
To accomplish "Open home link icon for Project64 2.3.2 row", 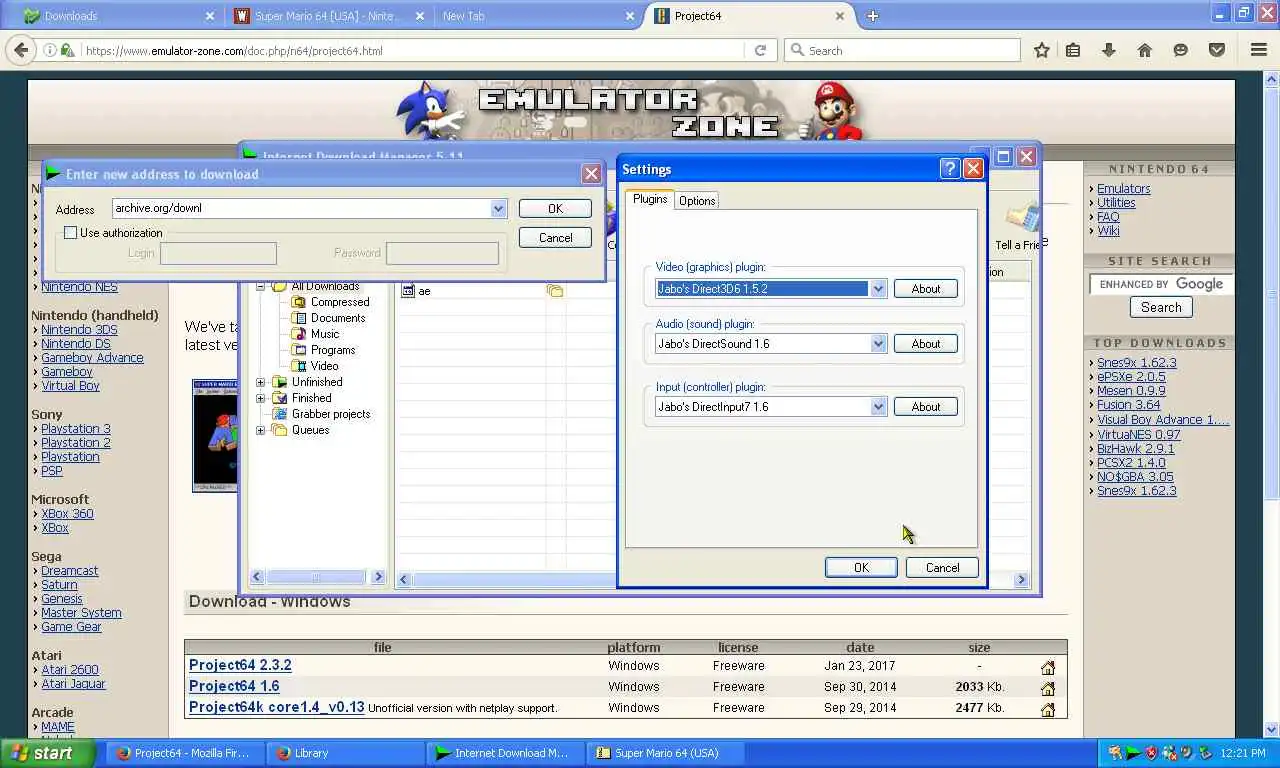I will coord(1048,667).
